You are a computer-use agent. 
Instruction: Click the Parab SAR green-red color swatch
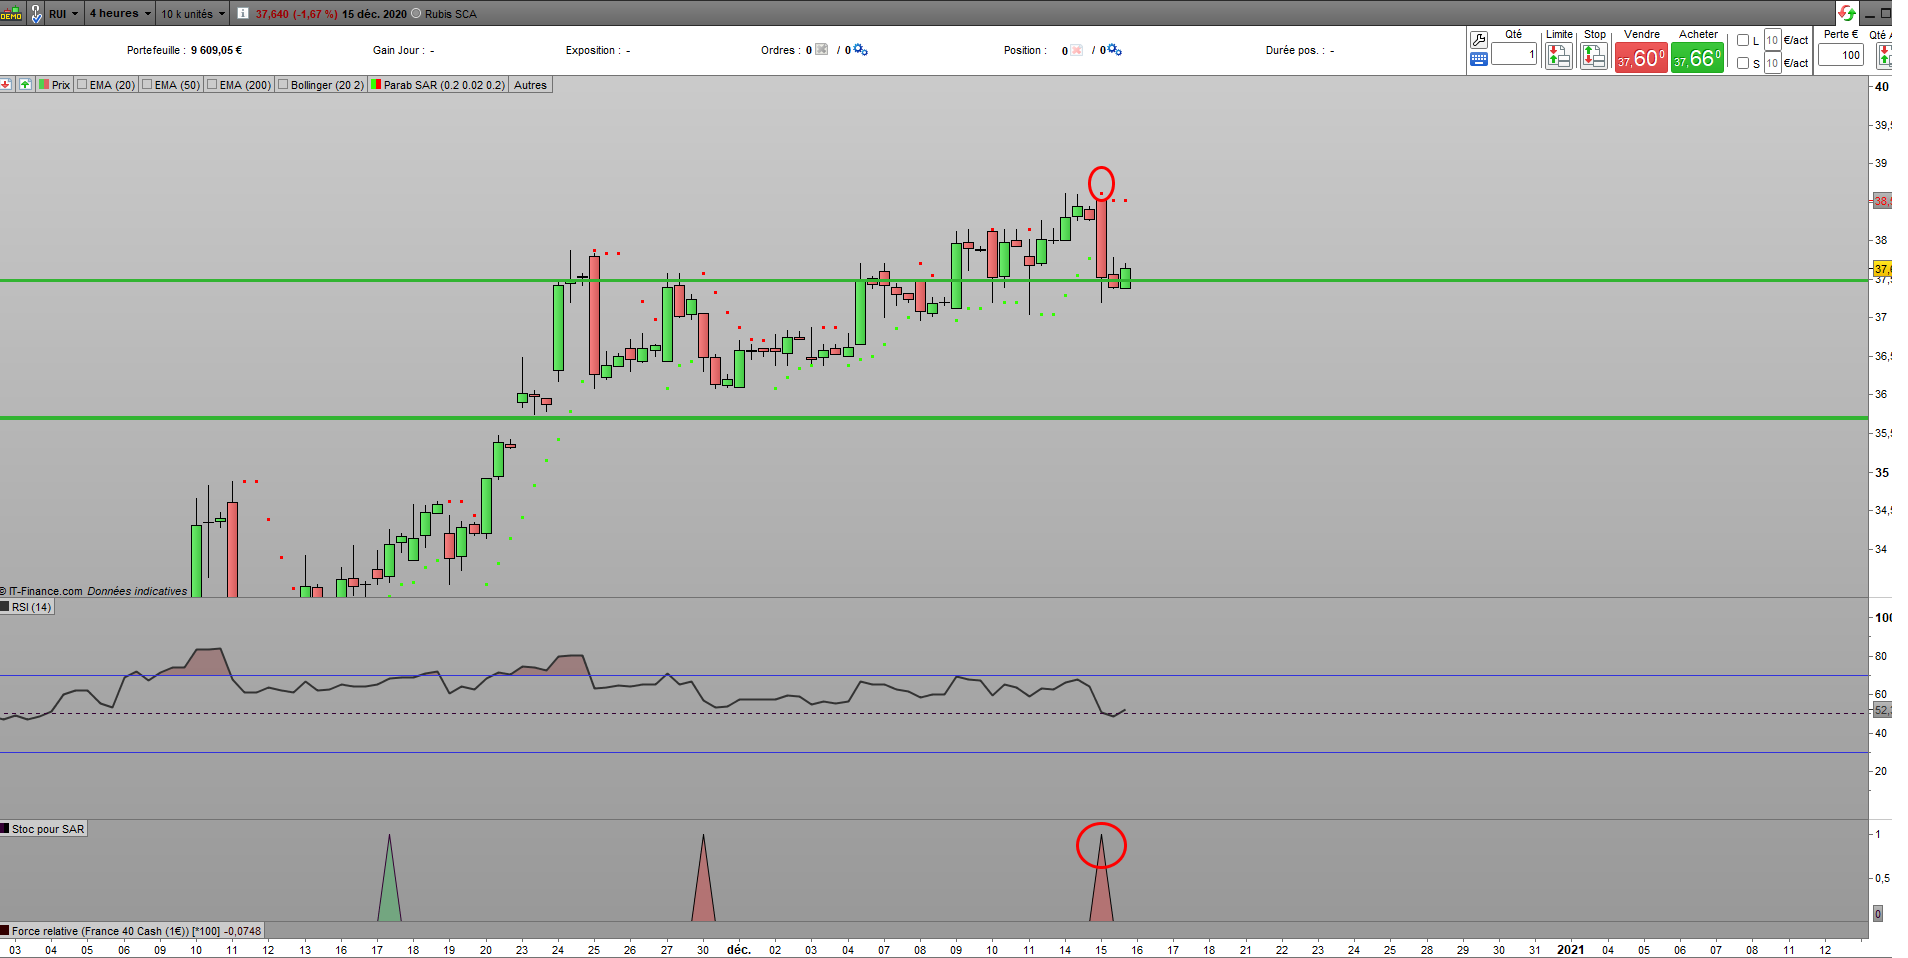tap(376, 85)
